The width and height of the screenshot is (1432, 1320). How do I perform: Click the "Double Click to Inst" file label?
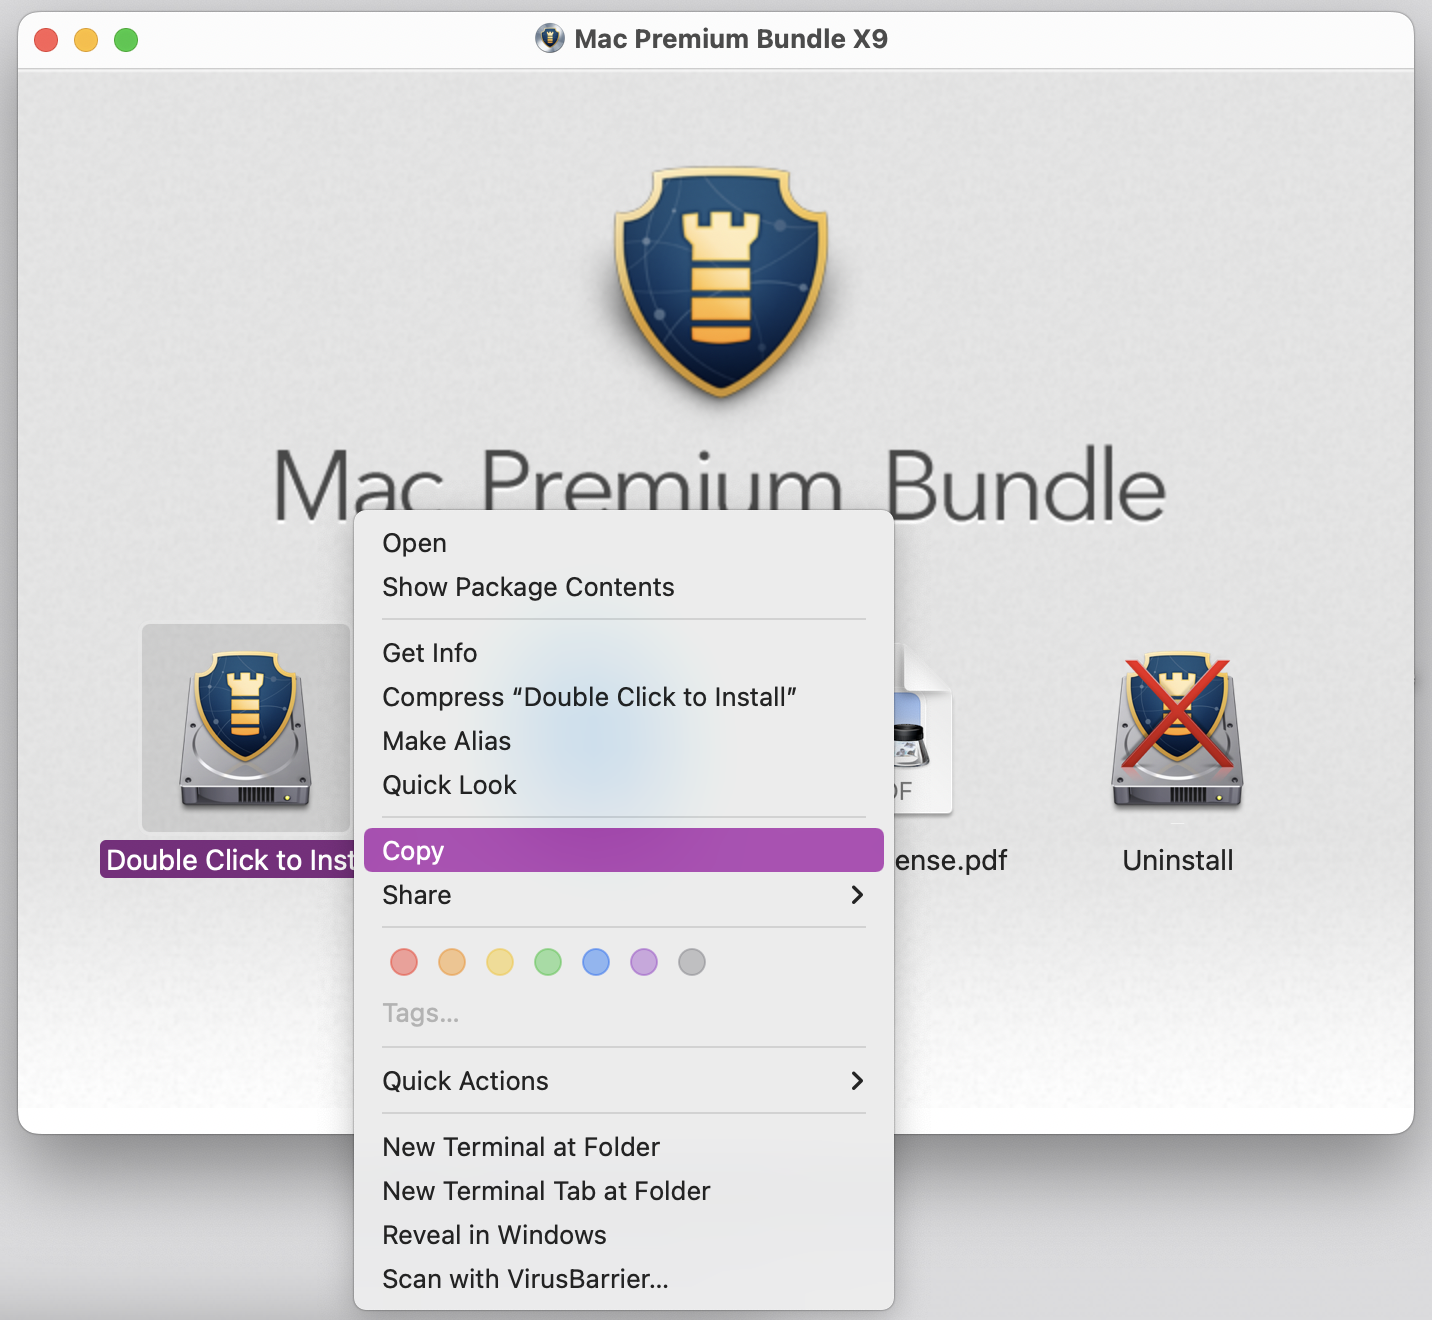[x=228, y=860]
